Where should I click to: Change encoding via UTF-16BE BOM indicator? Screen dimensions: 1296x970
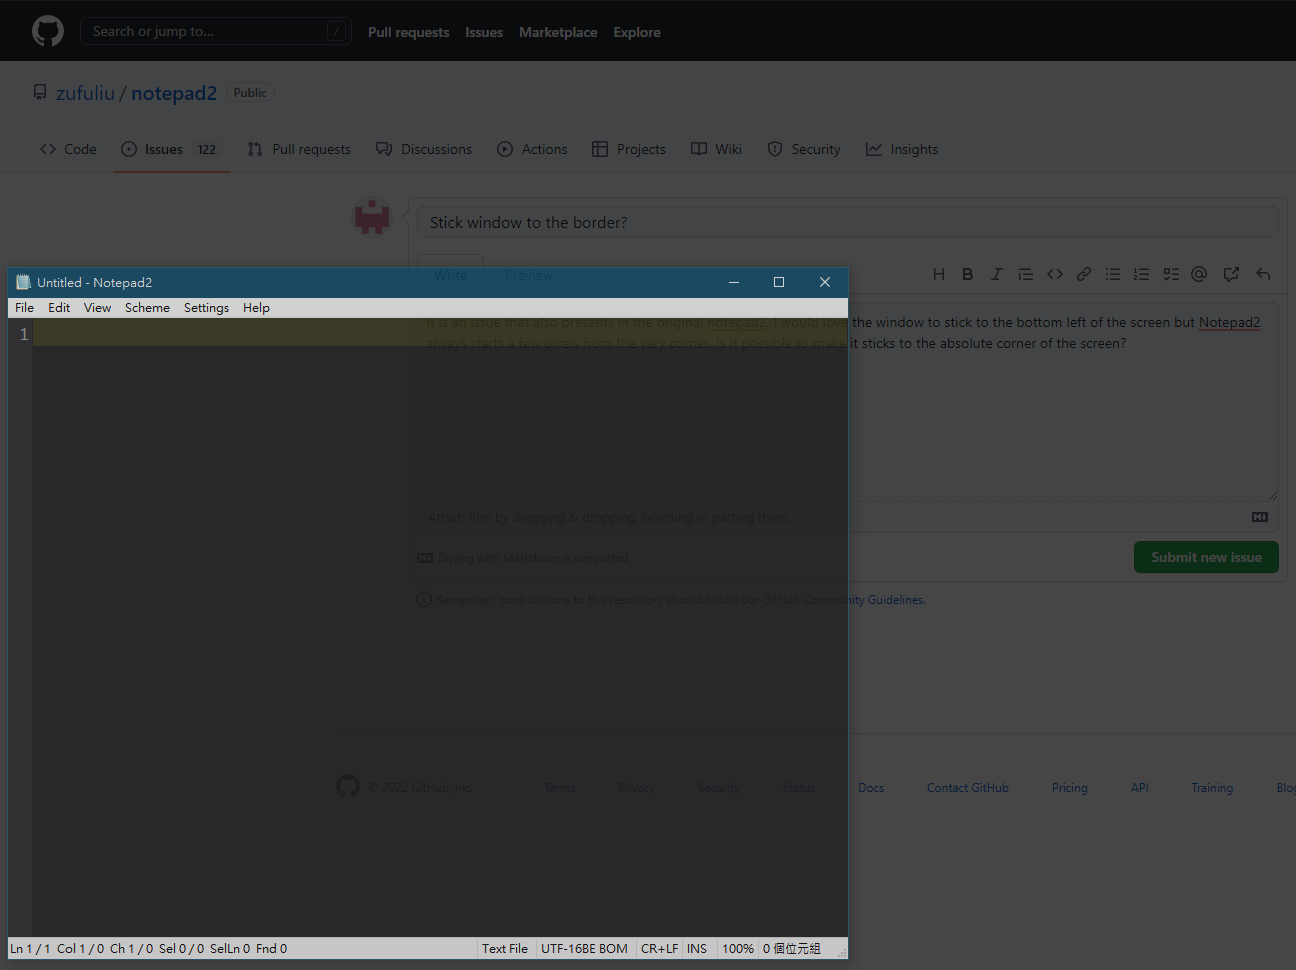click(584, 948)
